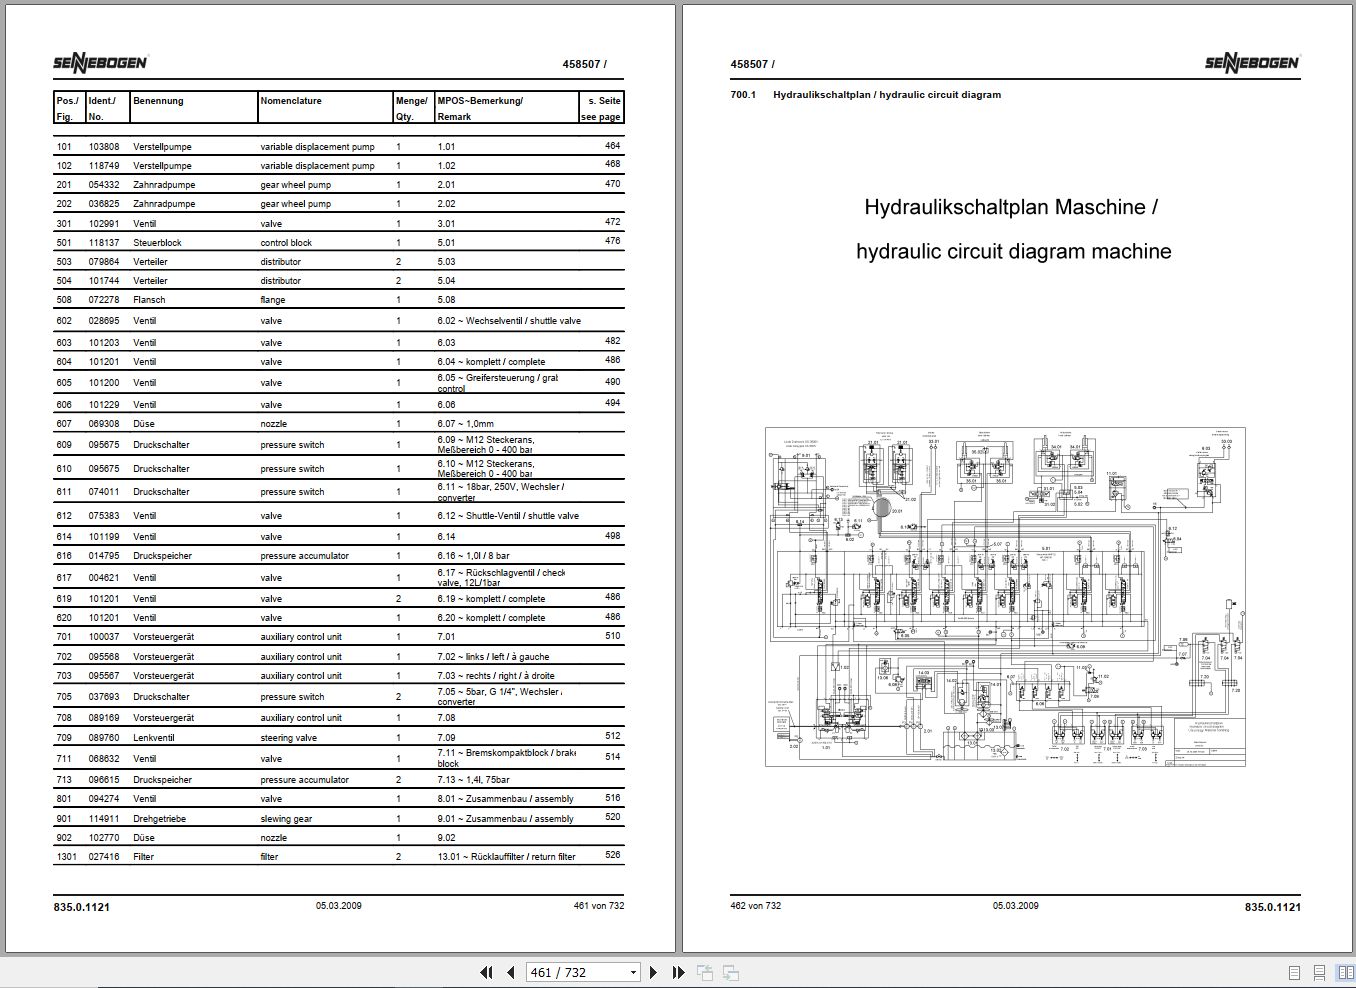The image size is (1356, 988).
Task: Click the remark '6.02 ~ Wechselventil / shuttle valve'
Action: (x=509, y=321)
